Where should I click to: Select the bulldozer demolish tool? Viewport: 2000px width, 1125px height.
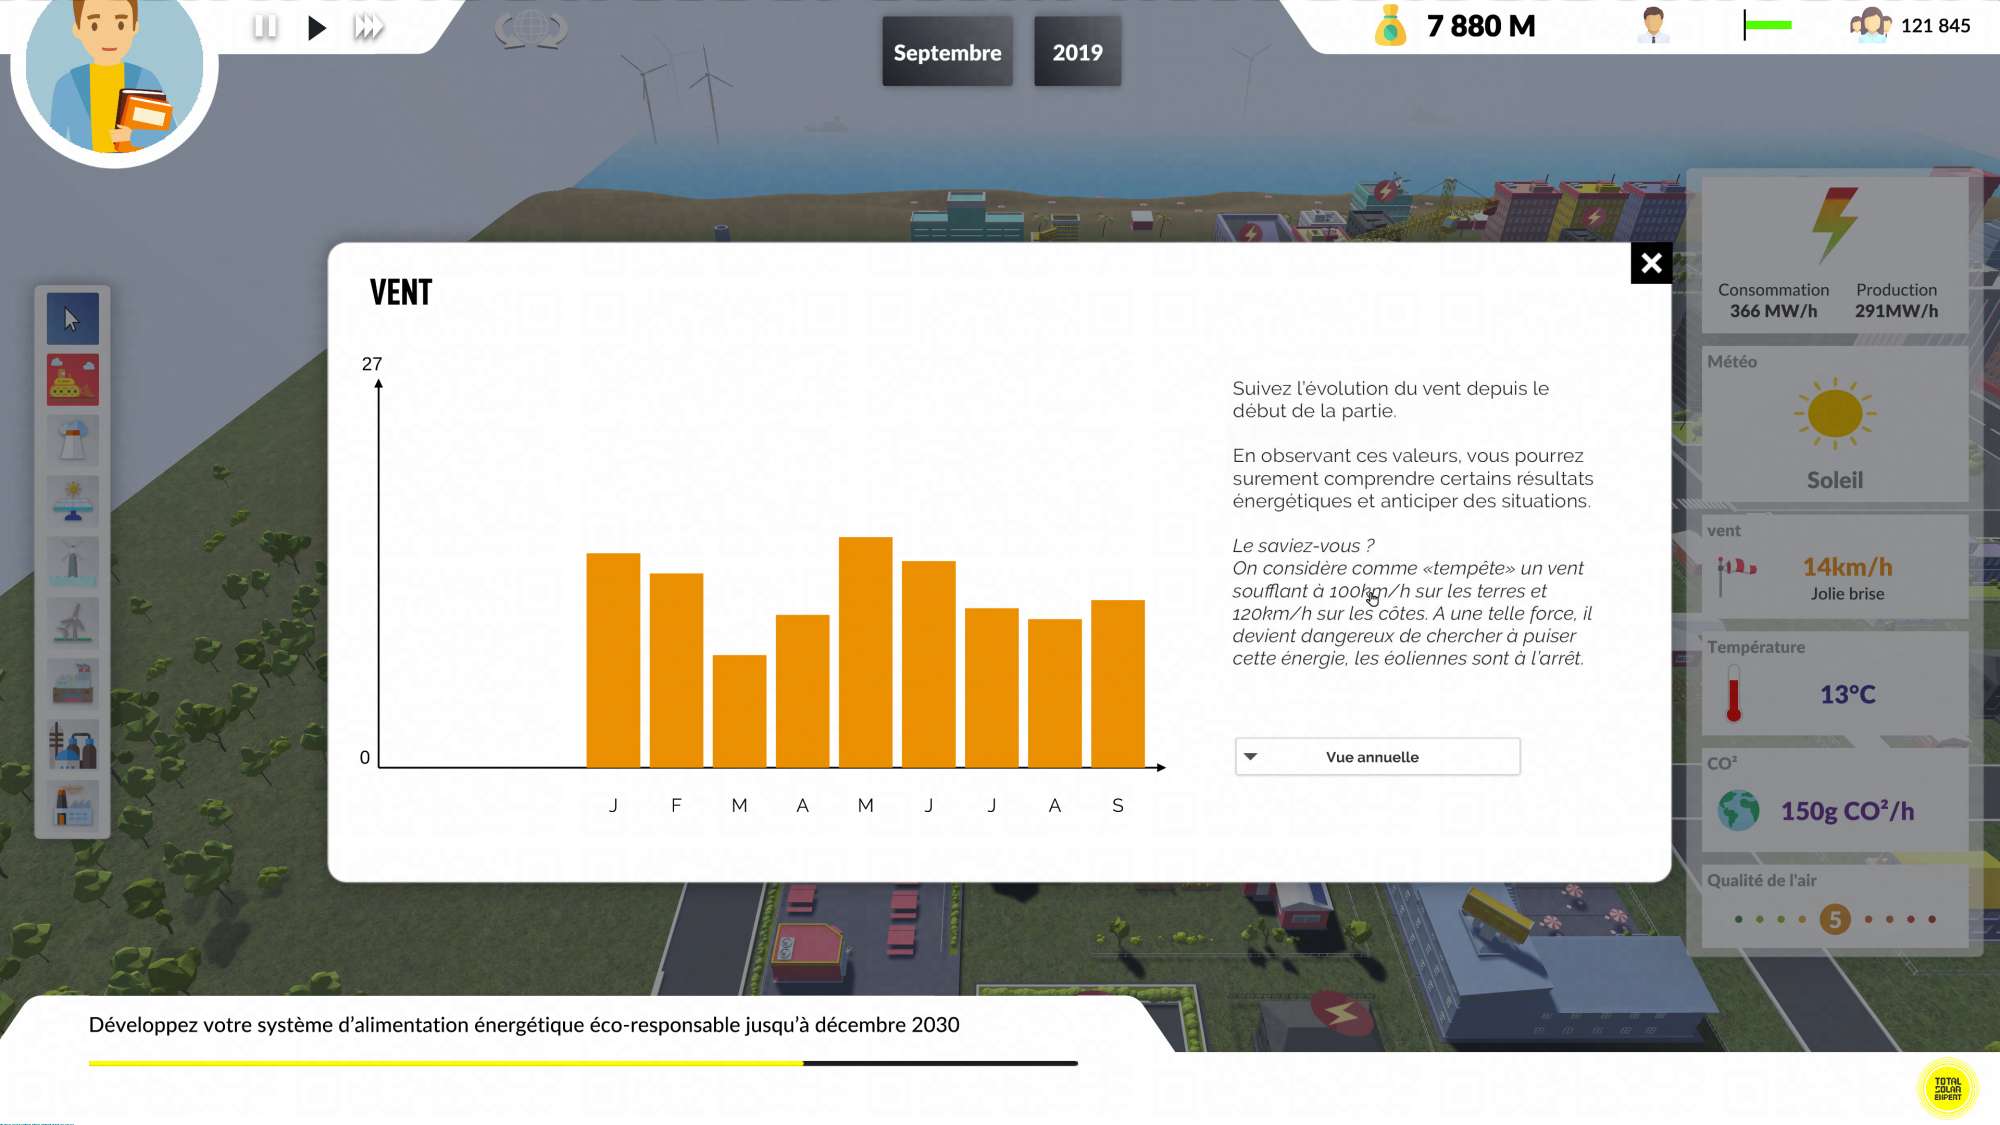click(72, 380)
